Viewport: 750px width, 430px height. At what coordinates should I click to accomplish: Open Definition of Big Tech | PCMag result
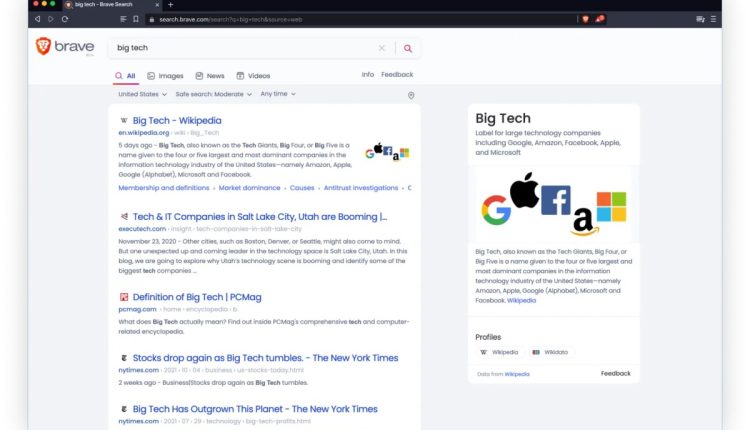pyautogui.click(x=197, y=297)
